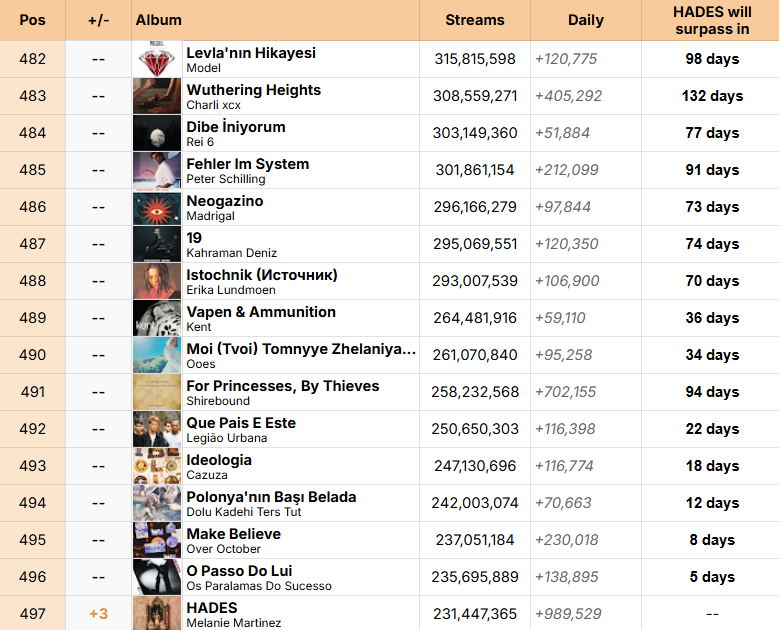
Task: Click the '5 days' cell
Action: 712,577
